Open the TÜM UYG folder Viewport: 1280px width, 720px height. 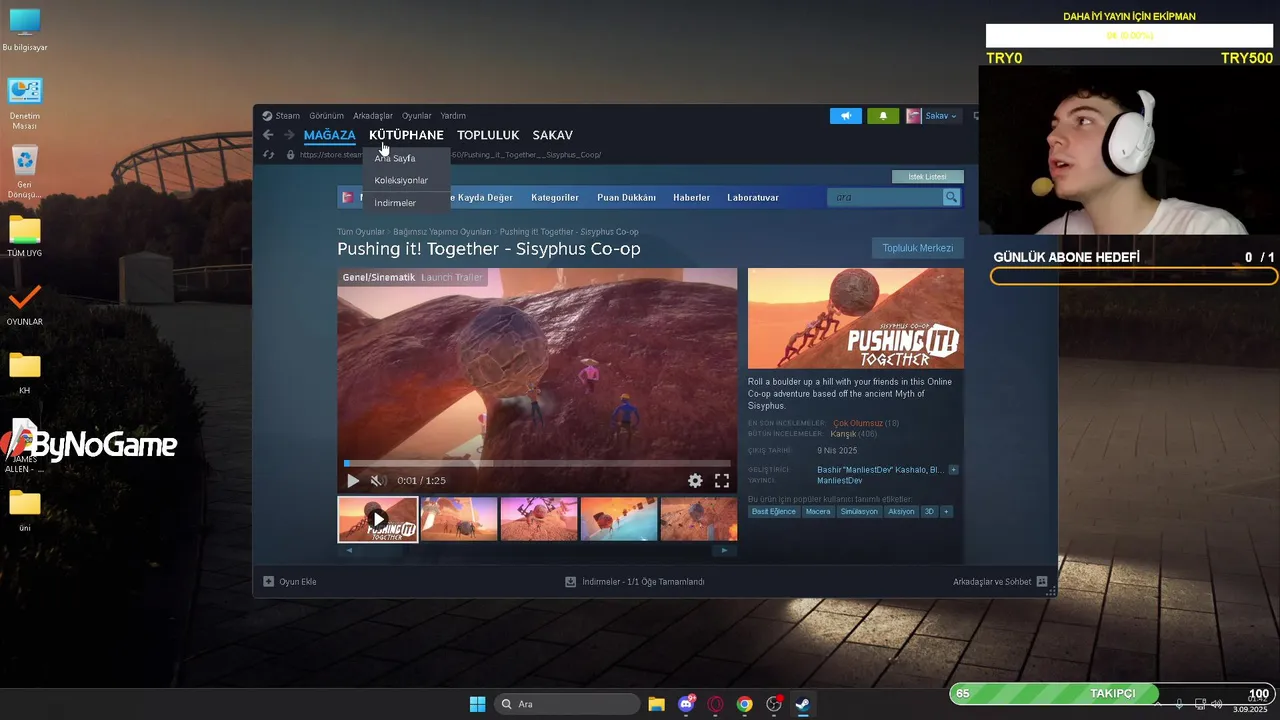(25, 236)
